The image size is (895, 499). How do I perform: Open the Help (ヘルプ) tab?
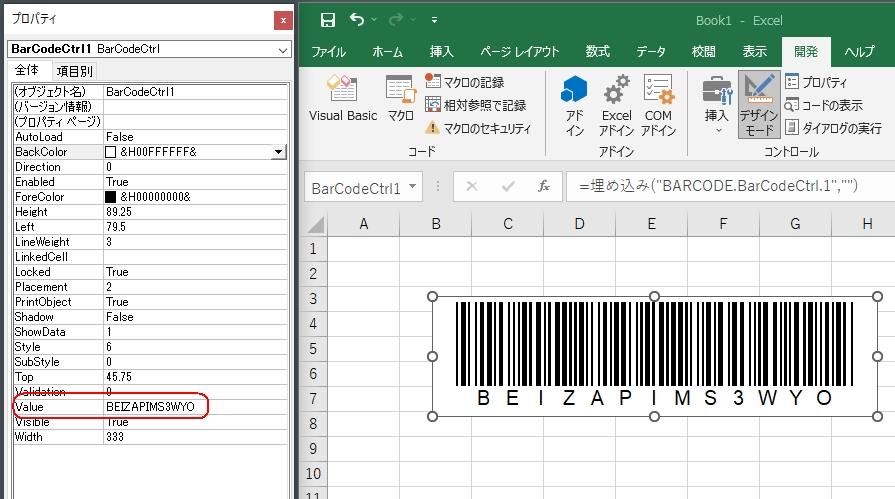pyautogui.click(x=860, y=51)
